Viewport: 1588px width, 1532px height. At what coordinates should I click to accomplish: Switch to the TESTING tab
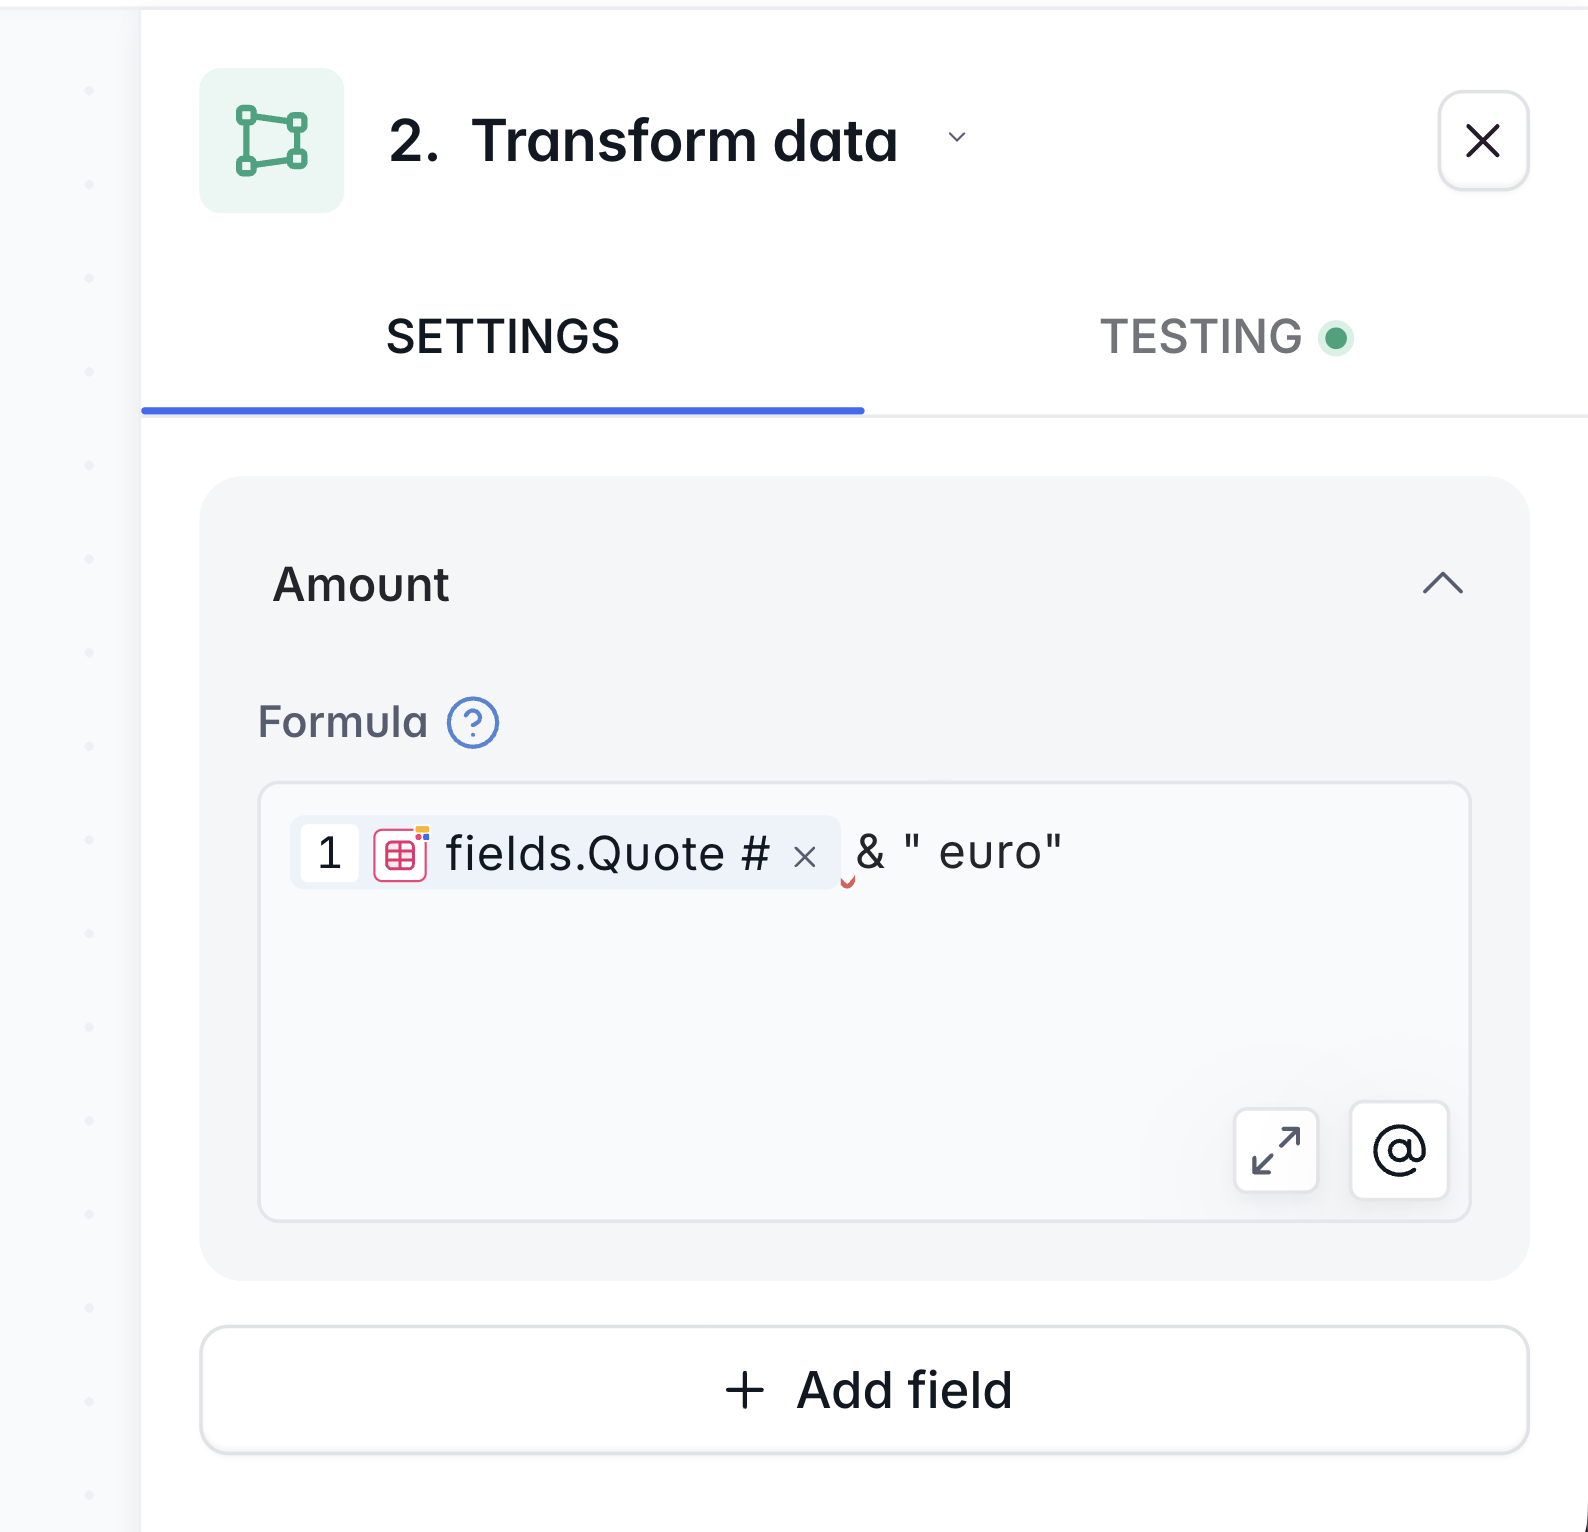(1200, 337)
